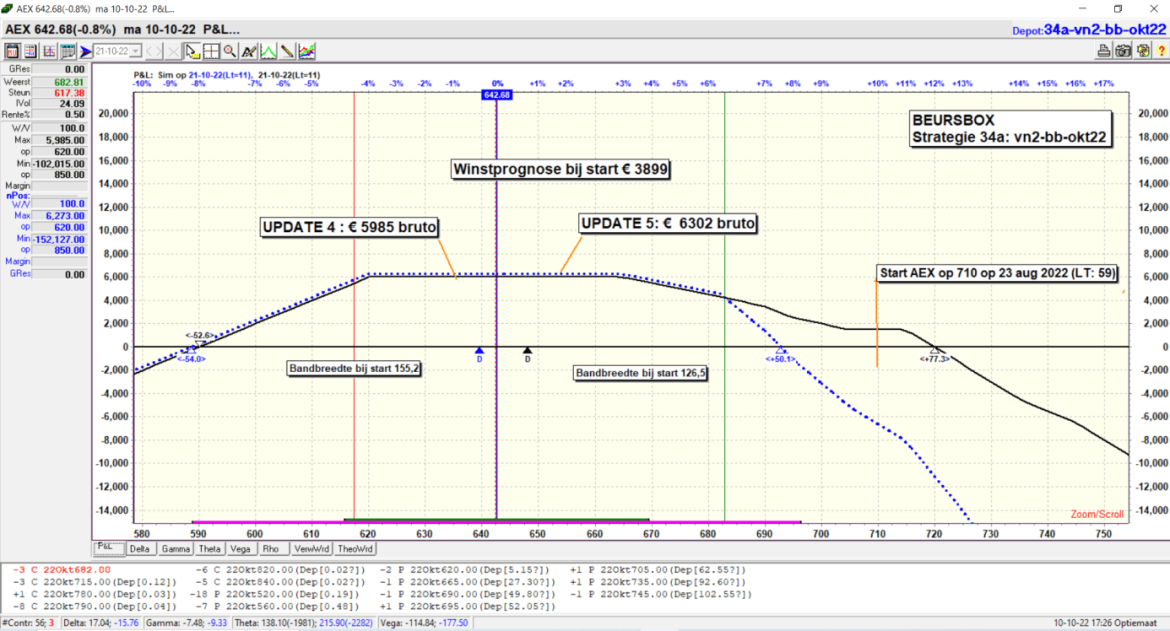The height and width of the screenshot is (631, 1170).
Task: Open the table grid toolbar icon
Action: (x=68, y=51)
